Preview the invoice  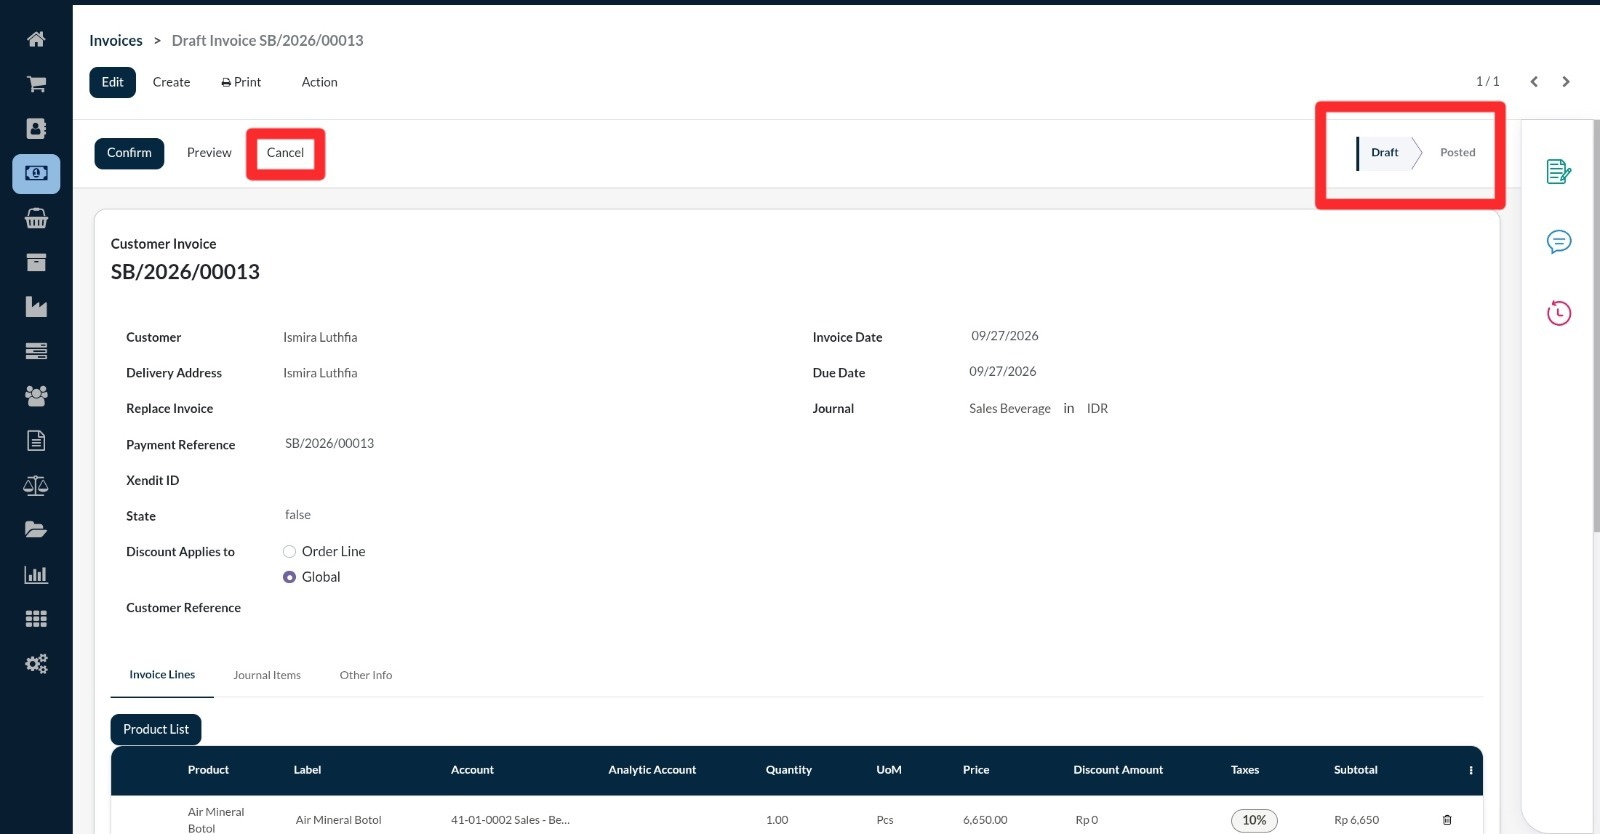(x=209, y=153)
